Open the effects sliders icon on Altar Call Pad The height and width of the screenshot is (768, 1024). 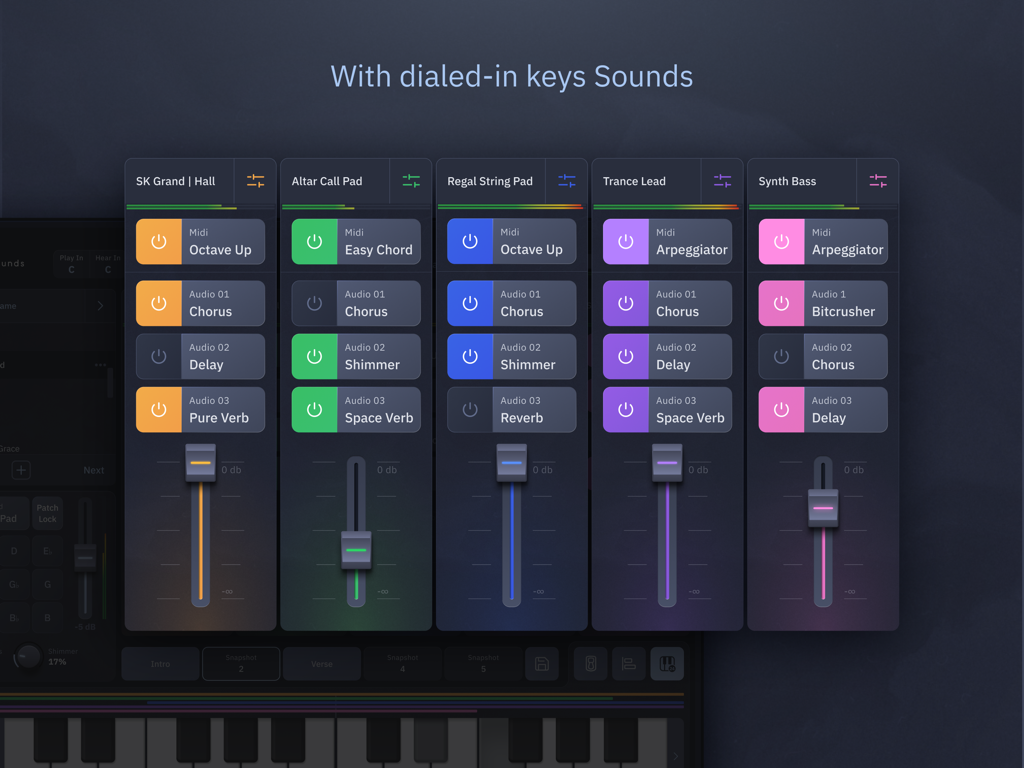click(x=411, y=181)
